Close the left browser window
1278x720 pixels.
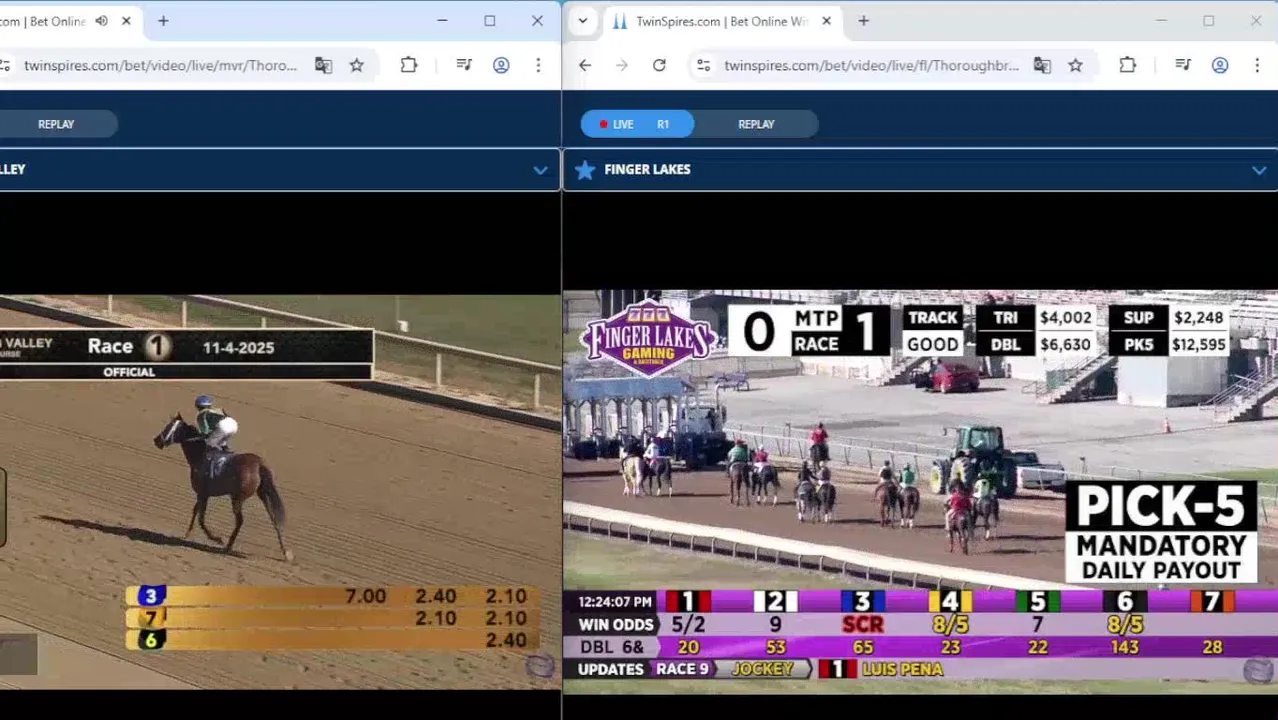click(537, 21)
